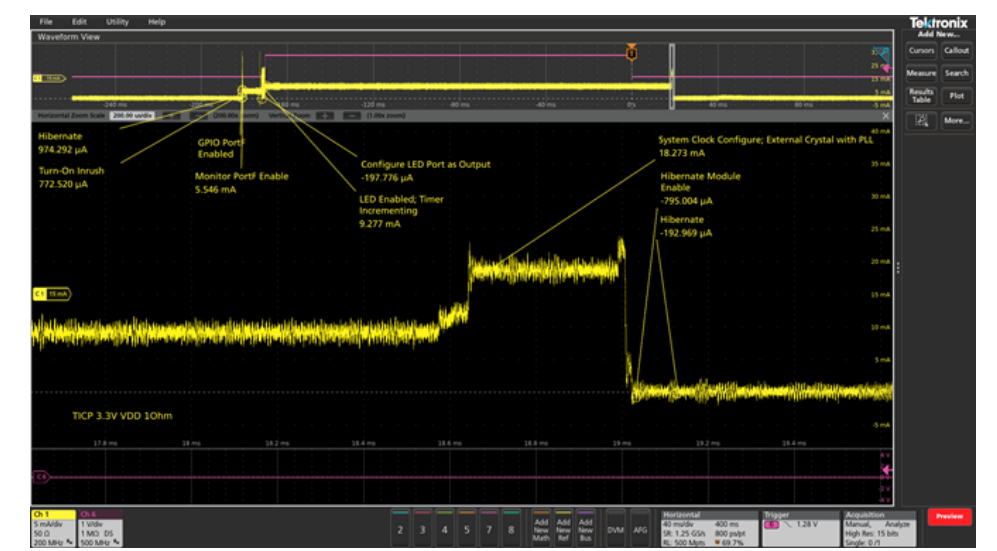Click the Tektronix logo
The image size is (997, 551).
pos(938,23)
